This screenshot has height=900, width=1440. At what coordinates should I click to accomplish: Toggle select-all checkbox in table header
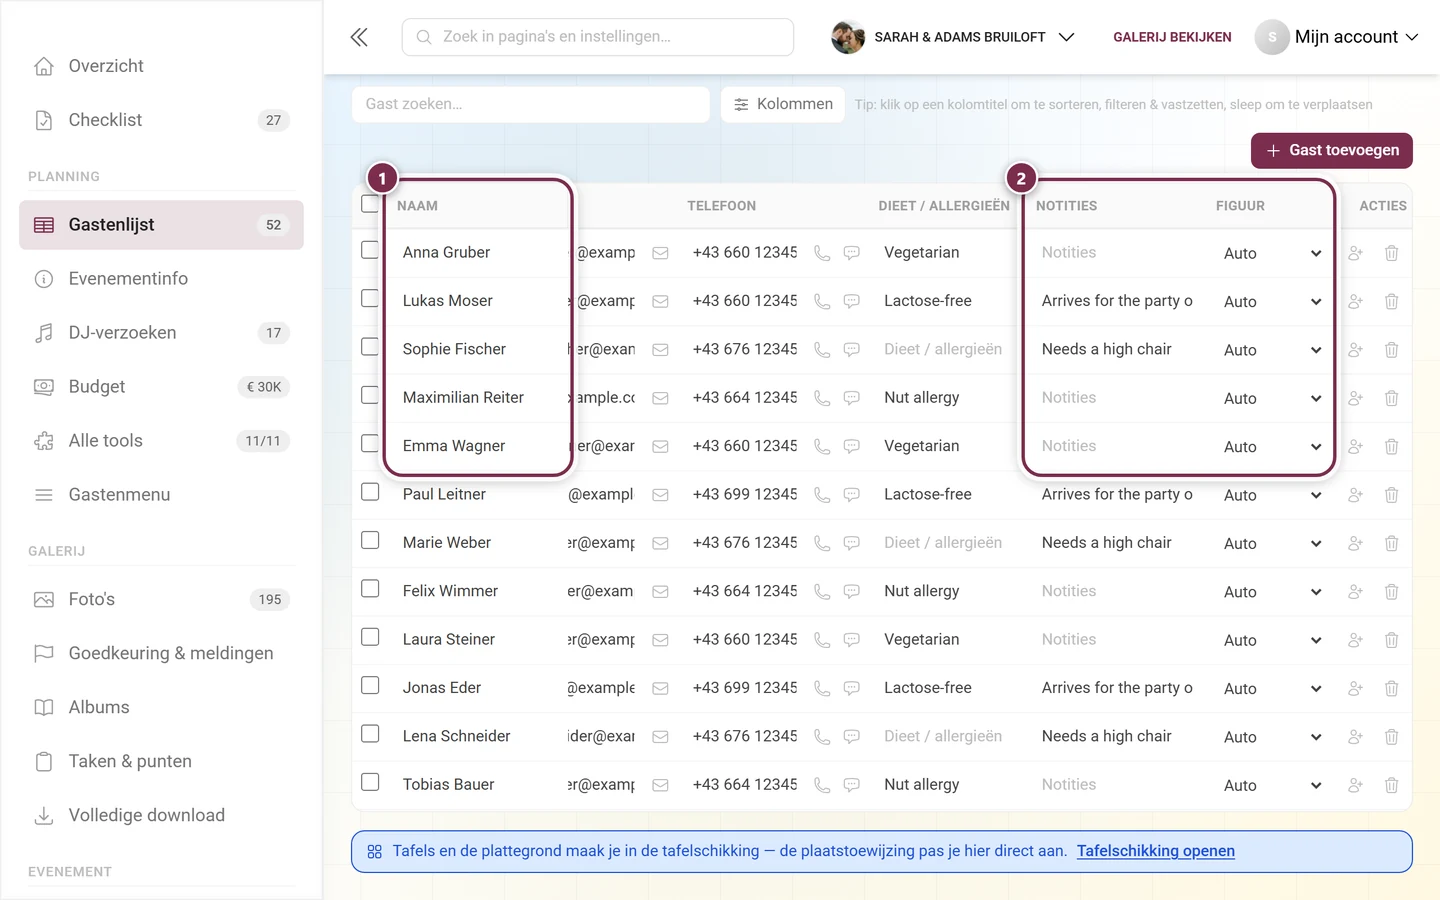click(x=370, y=204)
